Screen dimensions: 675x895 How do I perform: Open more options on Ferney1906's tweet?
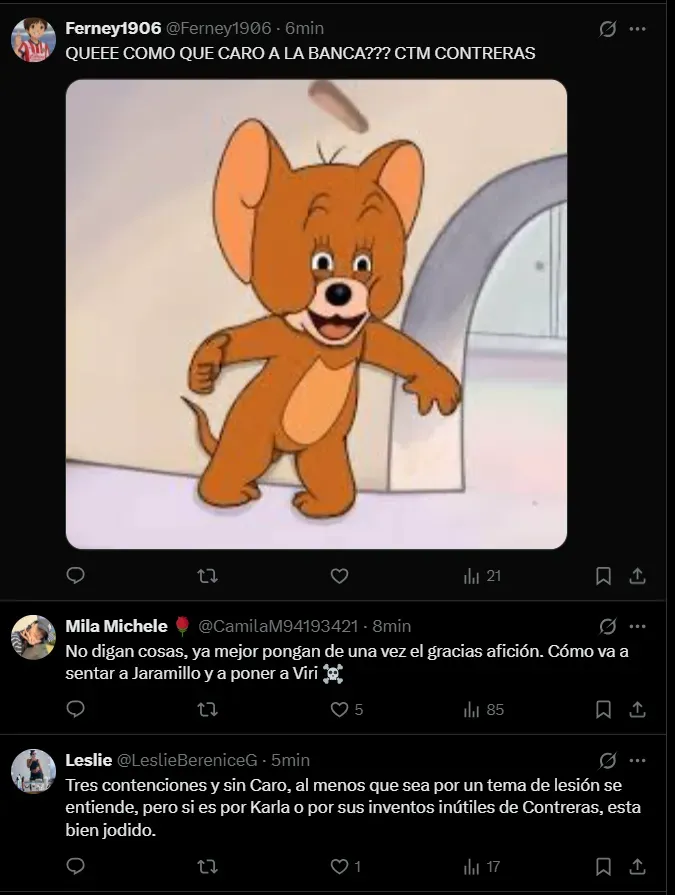tap(637, 29)
